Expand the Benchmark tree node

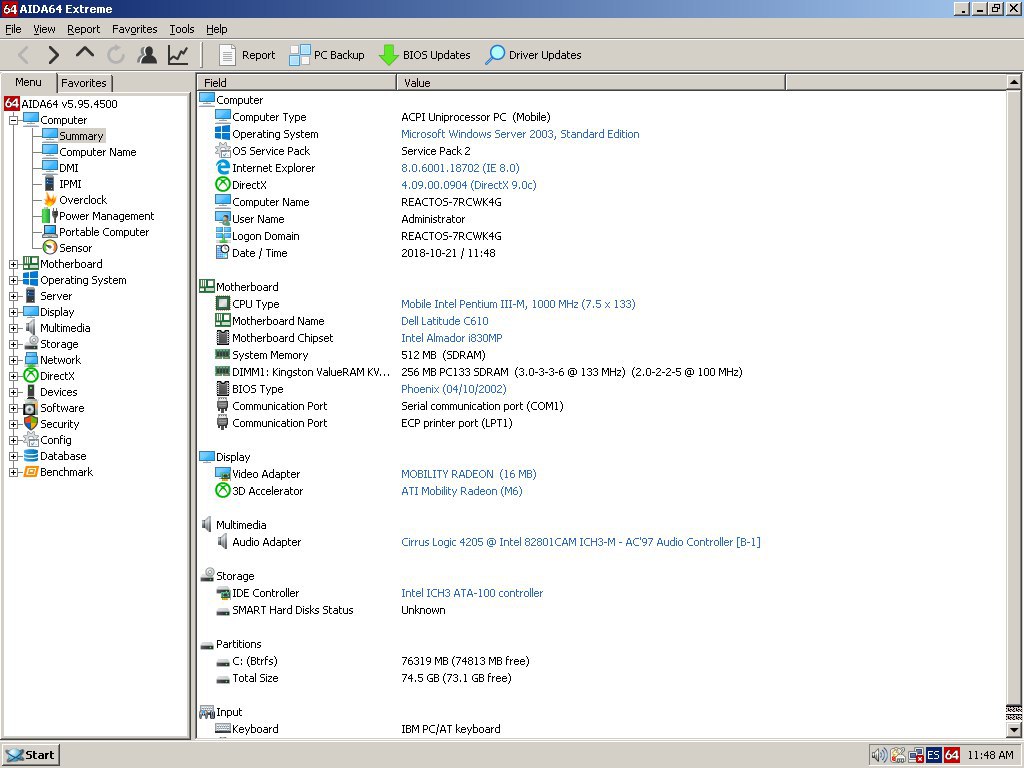pyautogui.click(x=14, y=472)
